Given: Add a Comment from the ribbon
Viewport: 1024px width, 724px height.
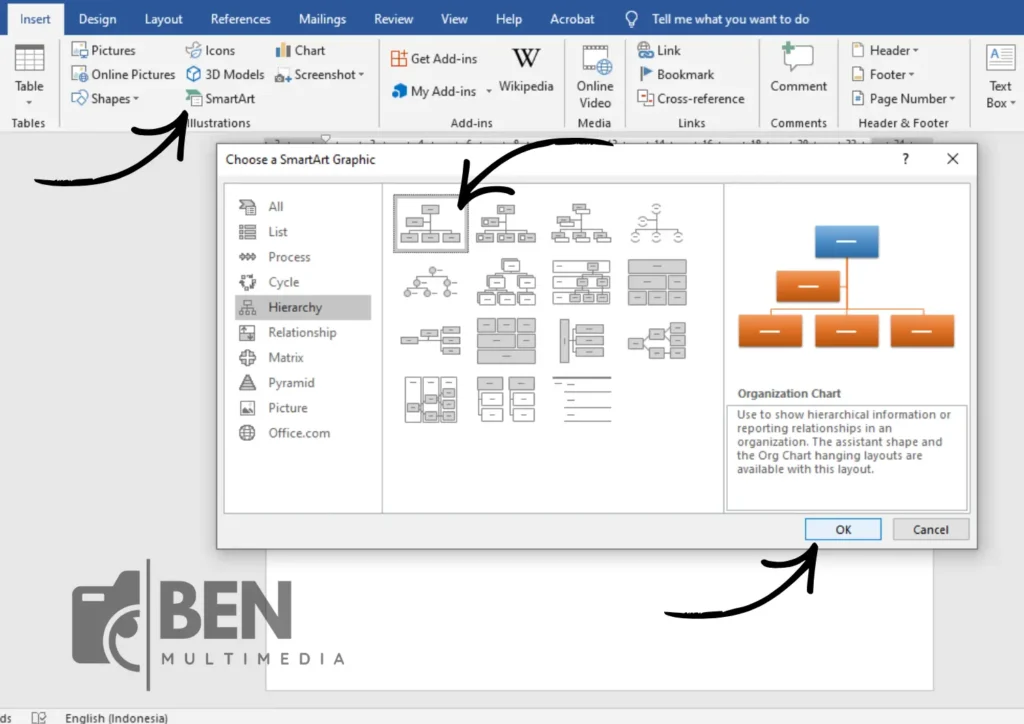Looking at the screenshot, I should click(x=798, y=70).
